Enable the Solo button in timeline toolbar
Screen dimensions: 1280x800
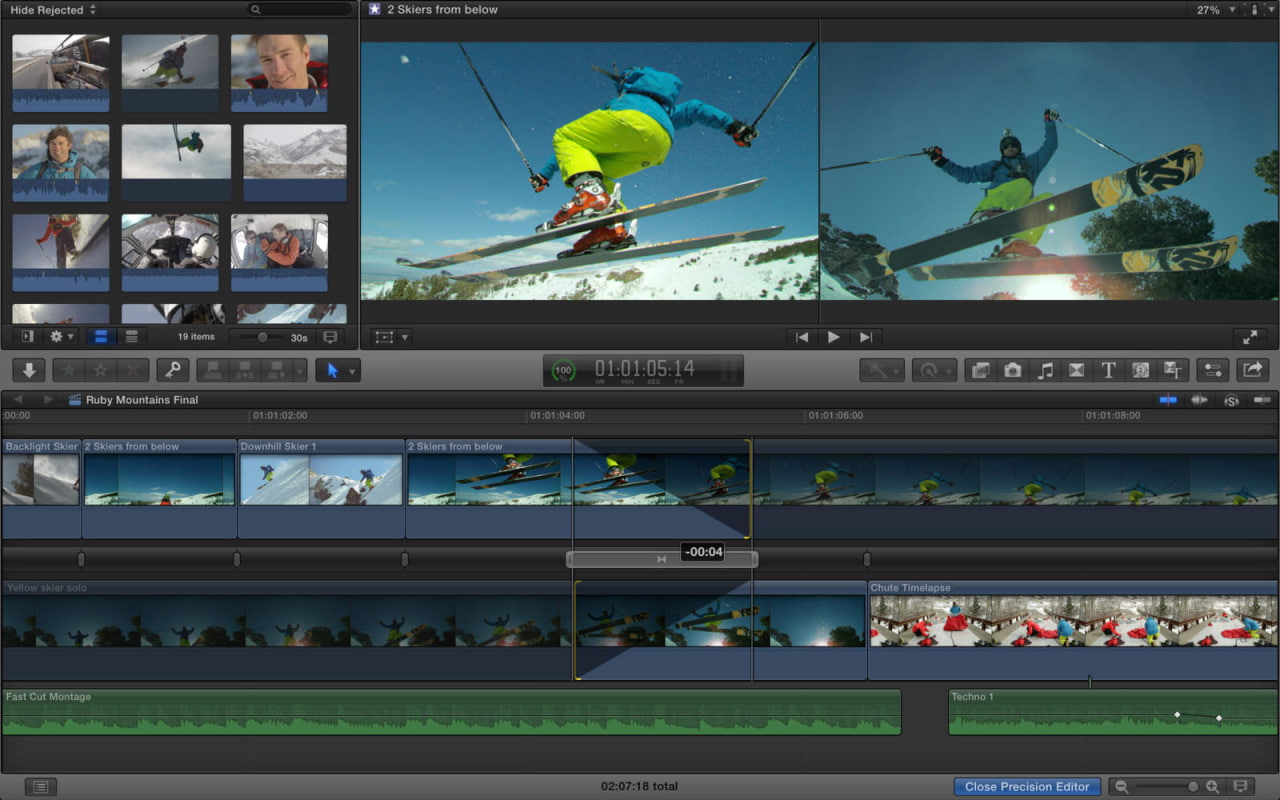tap(1231, 399)
